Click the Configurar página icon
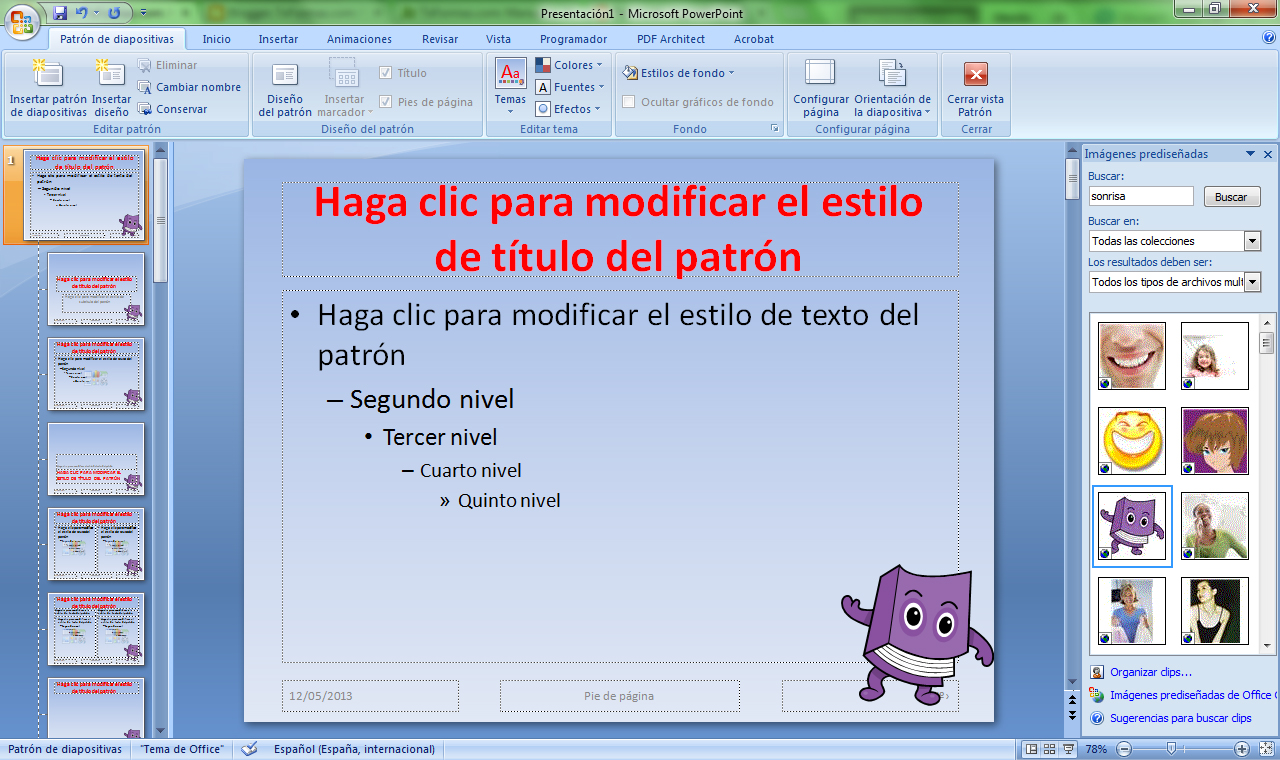 pyautogui.click(x=820, y=74)
